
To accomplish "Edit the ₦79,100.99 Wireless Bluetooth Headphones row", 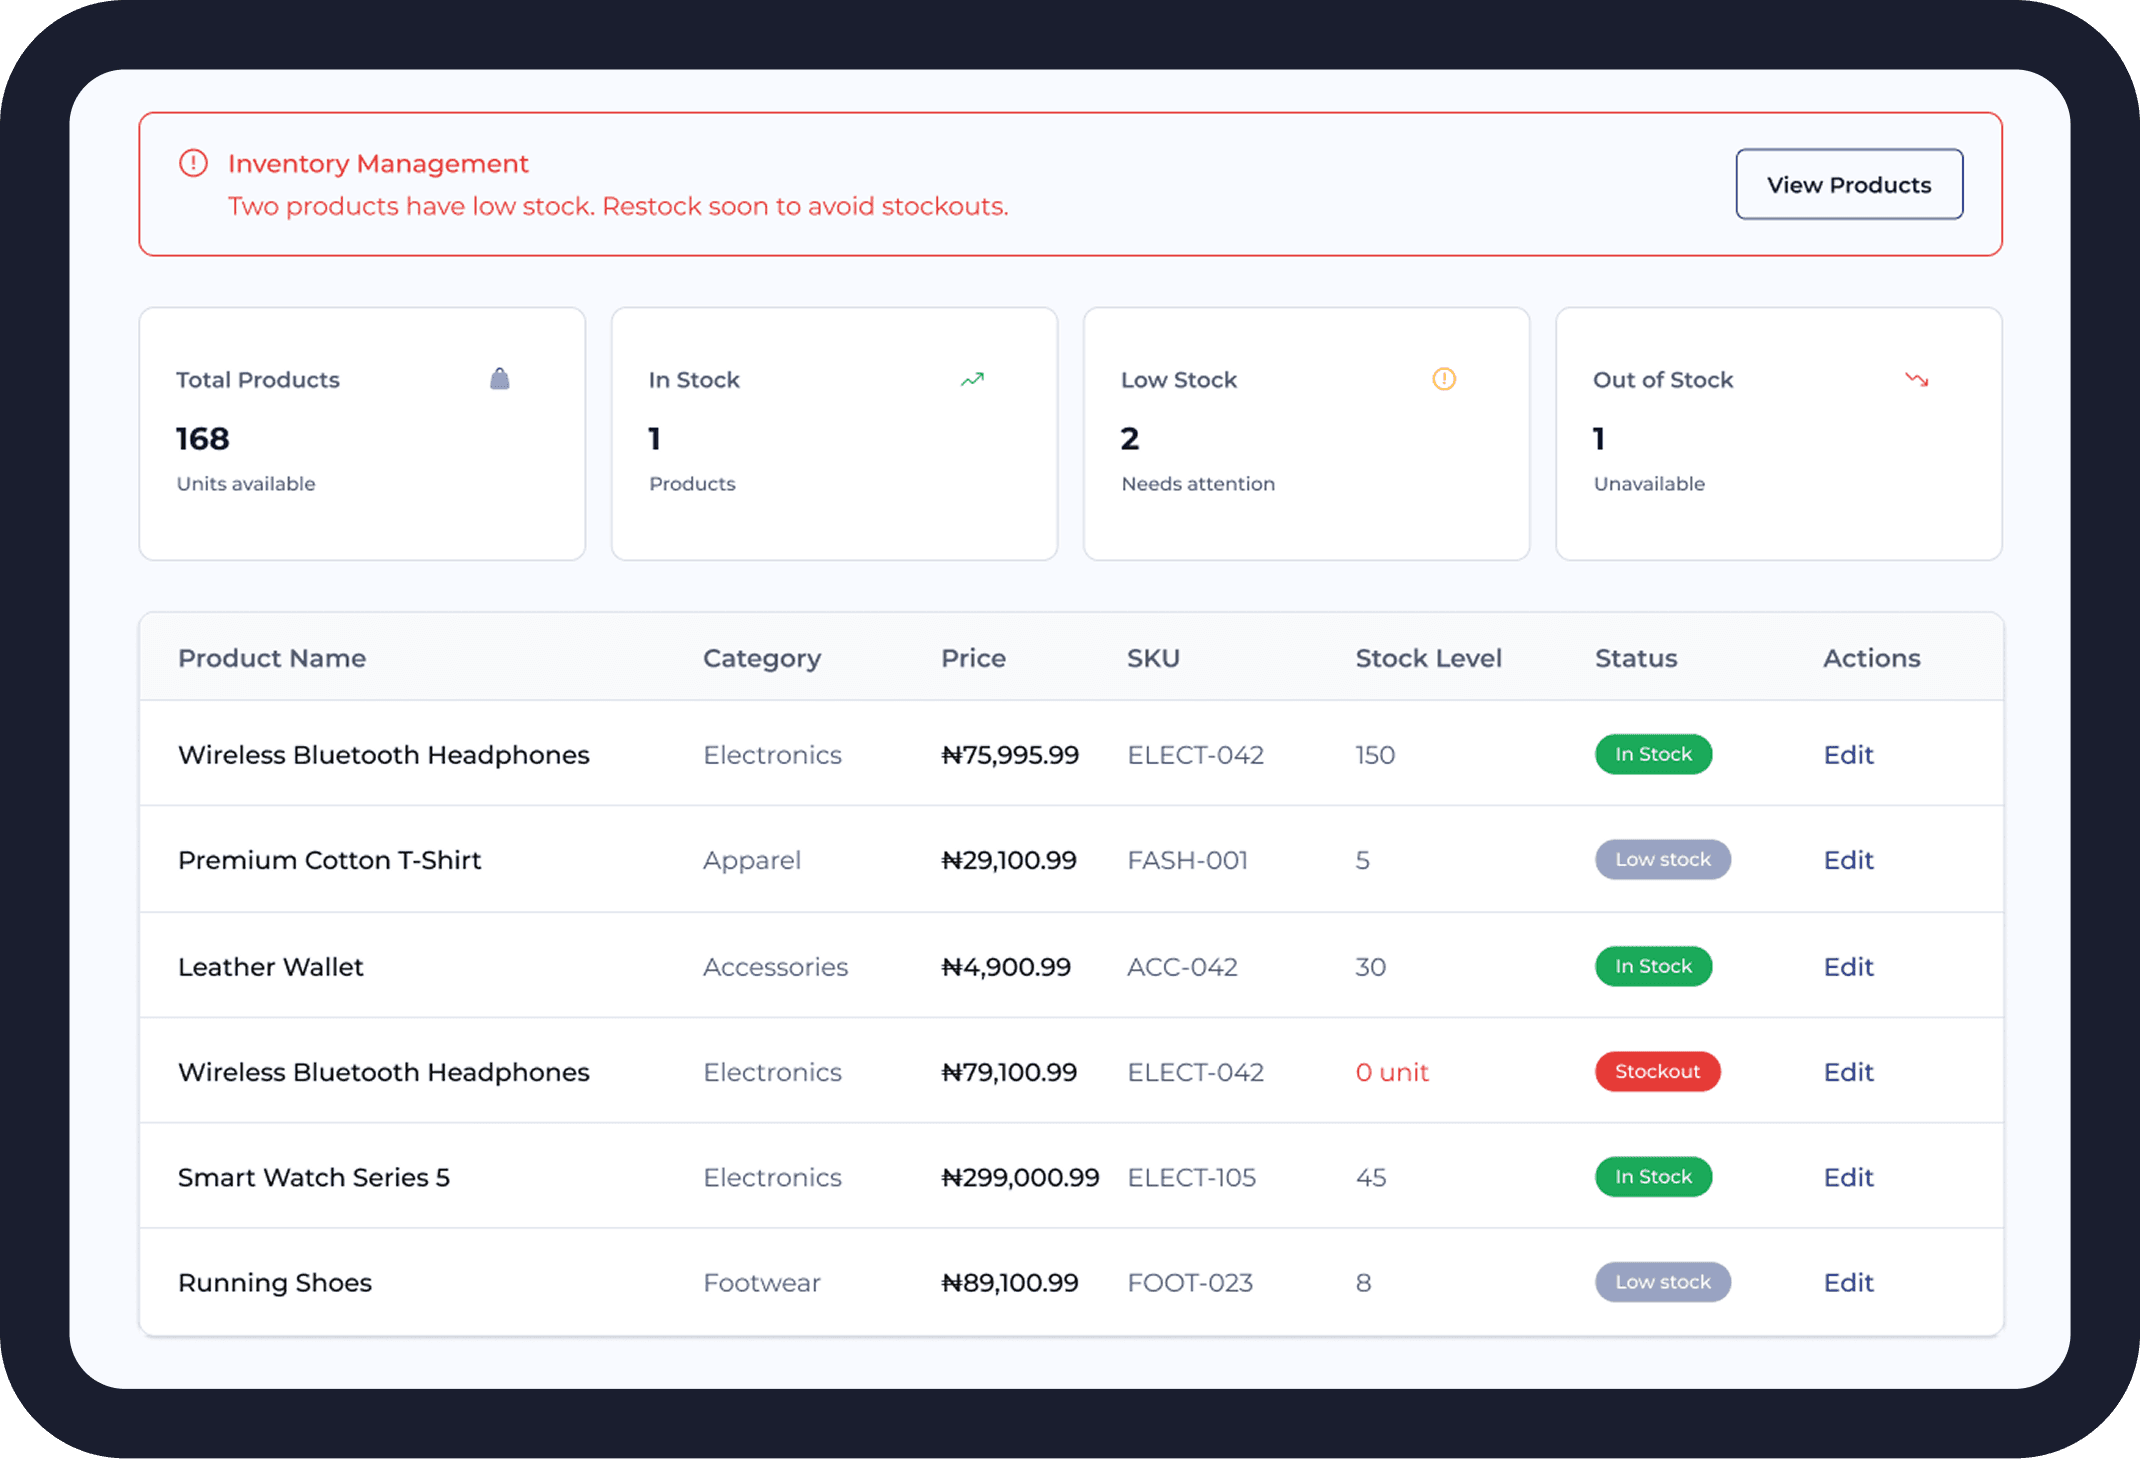I will tap(1848, 1072).
